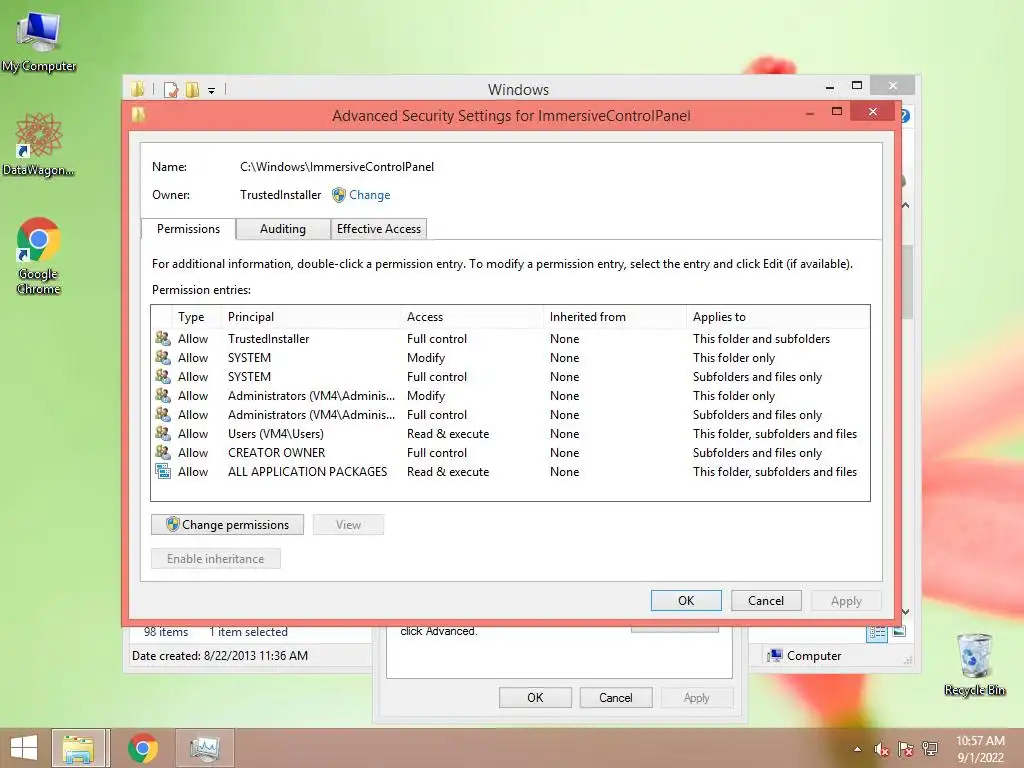This screenshot has width=1024, height=768.
Task: Click the user icon of CREATOR OWNER row
Action: click(163, 452)
